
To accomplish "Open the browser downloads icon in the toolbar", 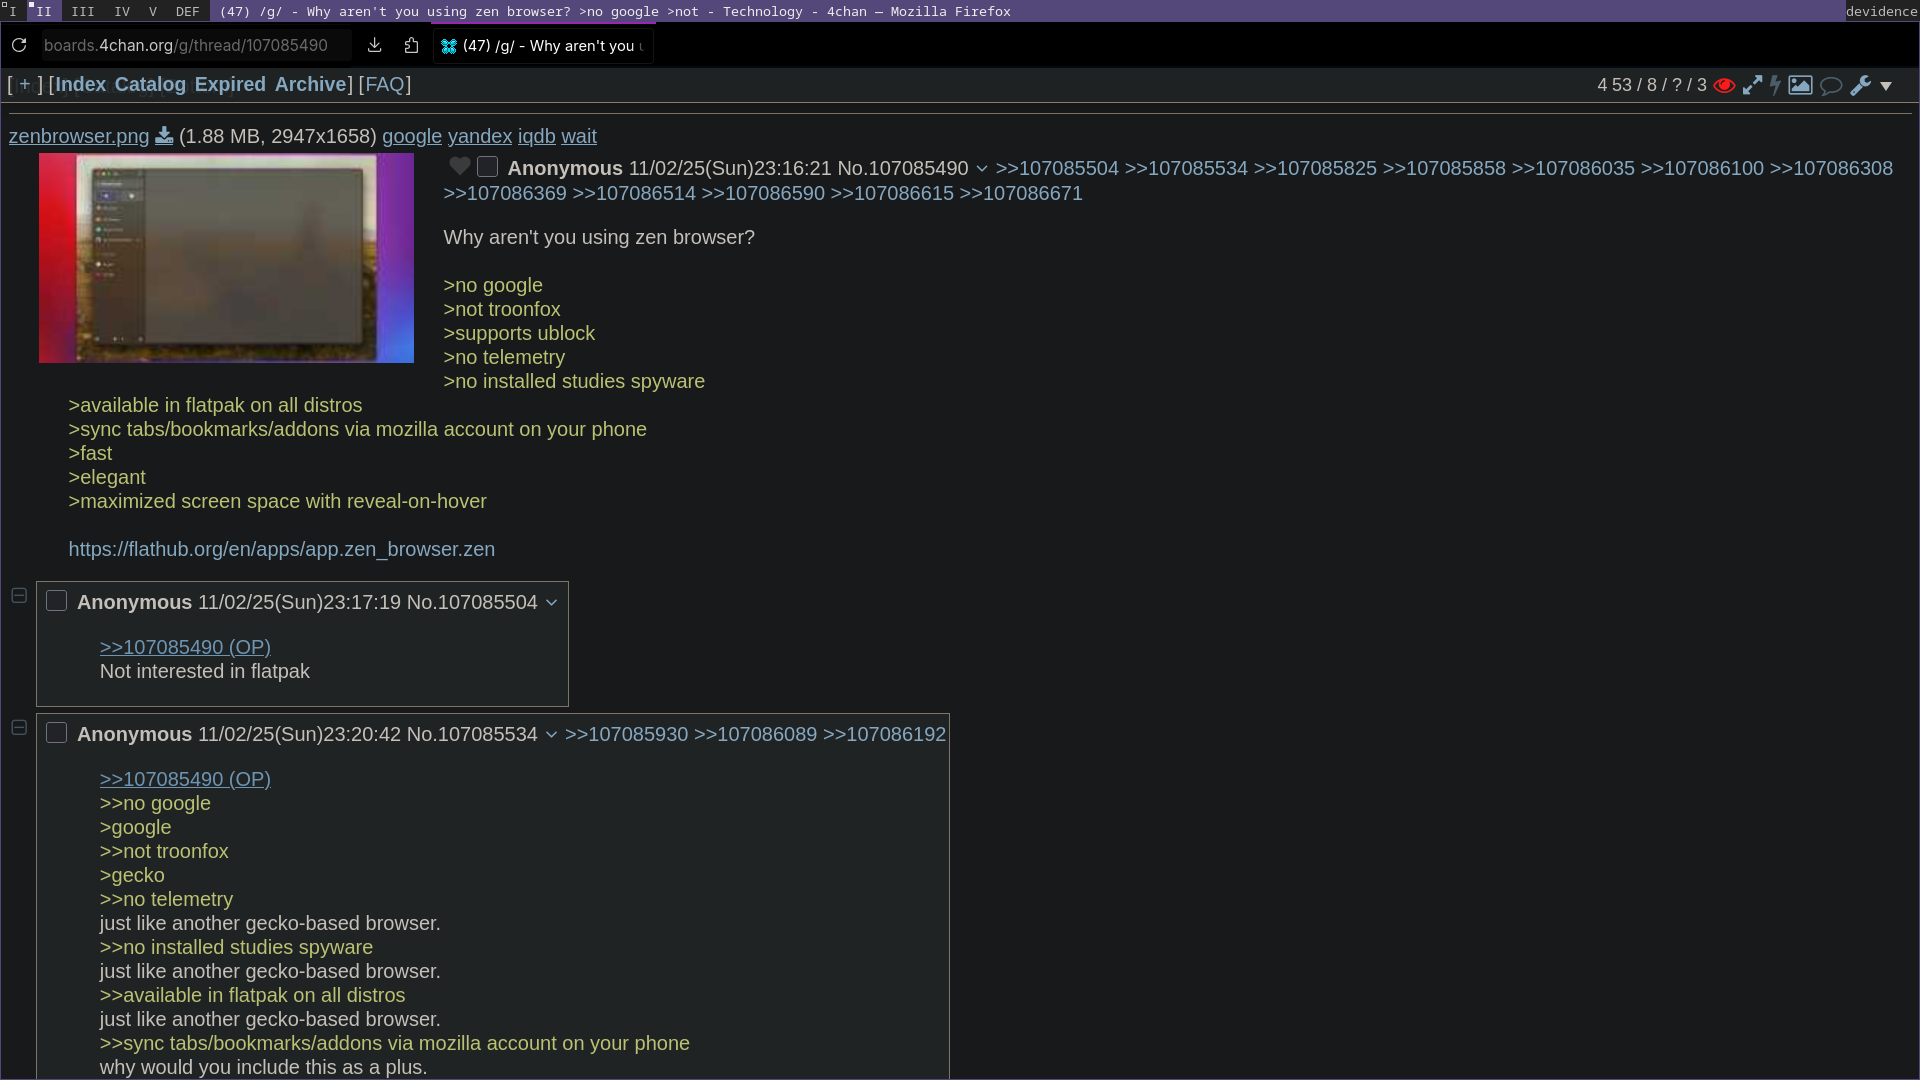I will point(374,45).
